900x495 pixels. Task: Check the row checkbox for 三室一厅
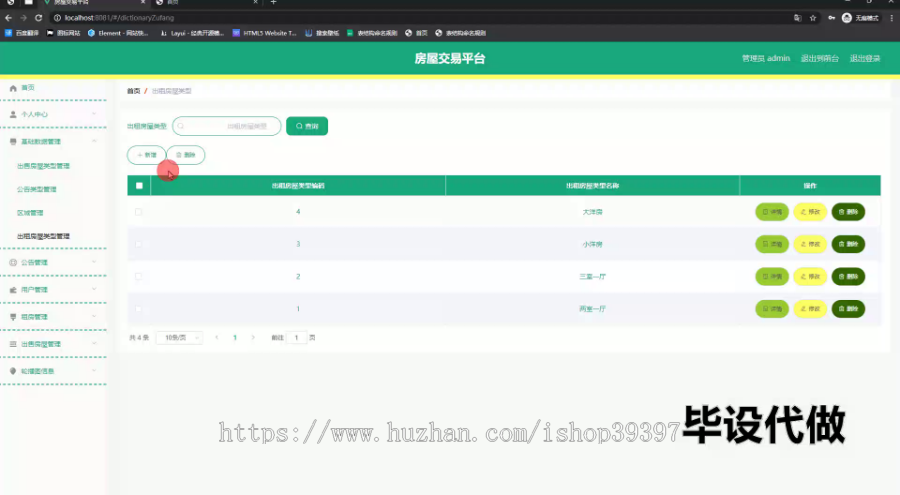click(138, 276)
